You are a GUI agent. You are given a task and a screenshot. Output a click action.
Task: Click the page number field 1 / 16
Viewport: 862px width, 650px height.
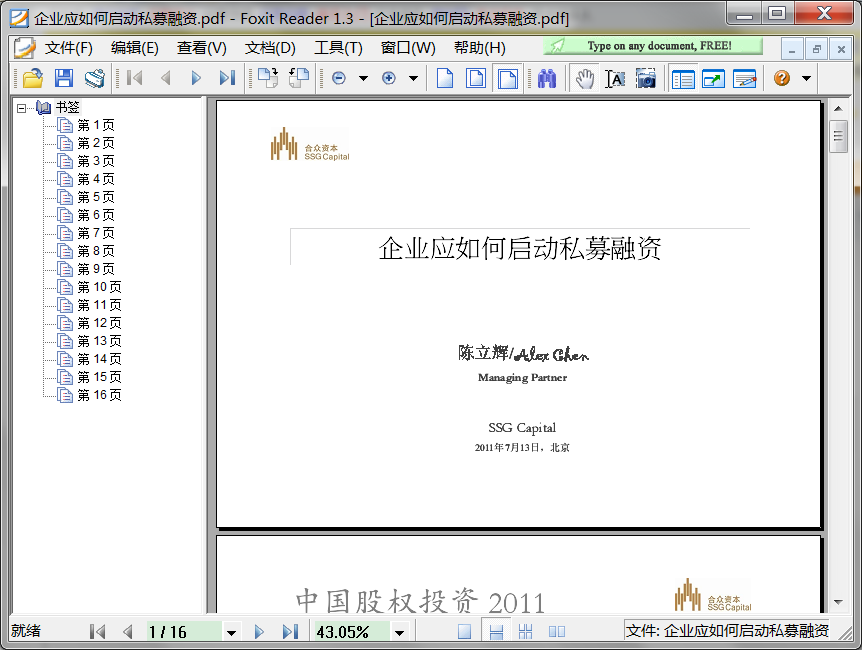(184, 632)
